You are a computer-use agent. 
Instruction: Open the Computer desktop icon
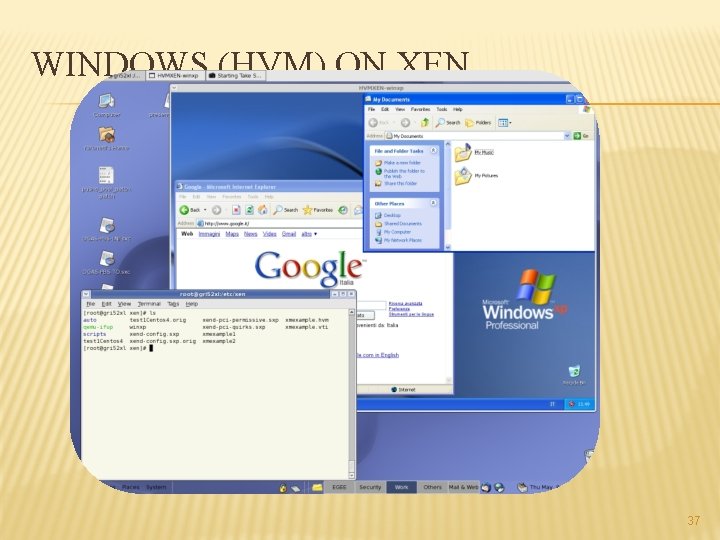(x=107, y=106)
